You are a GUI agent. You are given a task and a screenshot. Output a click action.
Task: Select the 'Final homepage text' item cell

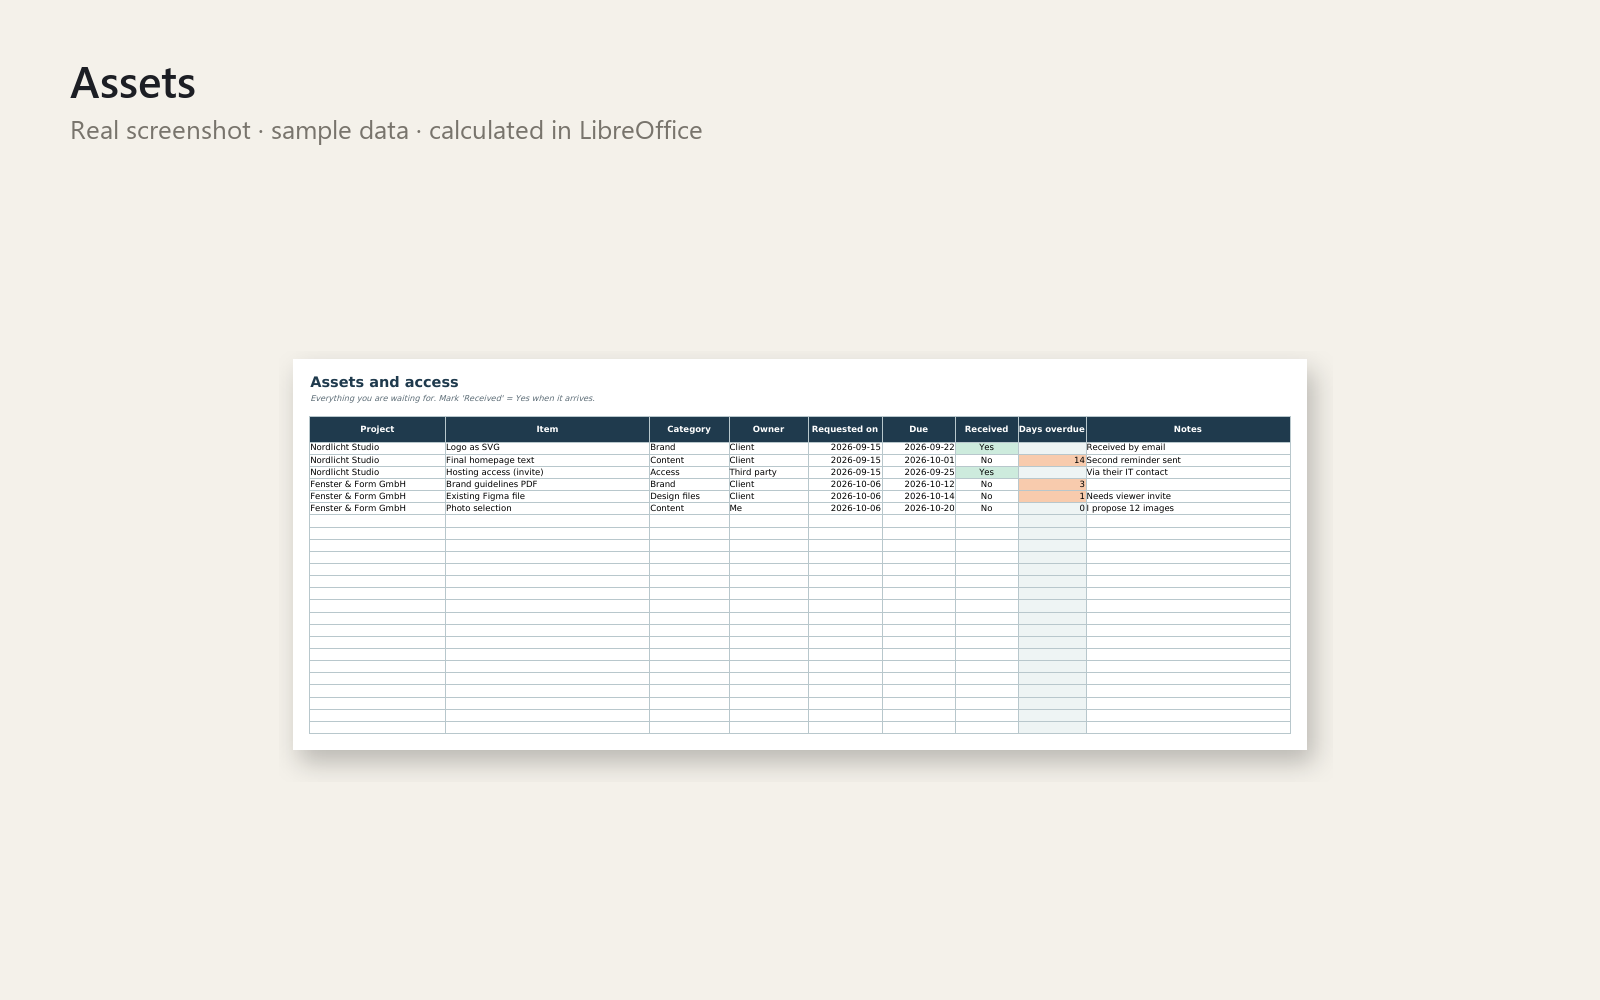[x=547, y=460]
